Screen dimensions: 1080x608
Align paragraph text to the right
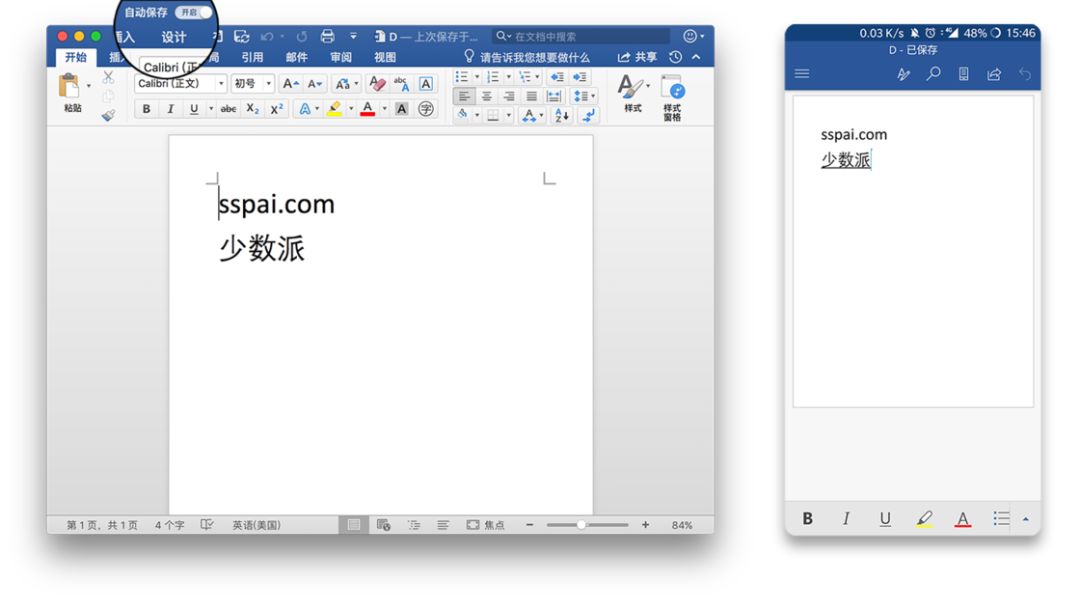click(x=509, y=96)
